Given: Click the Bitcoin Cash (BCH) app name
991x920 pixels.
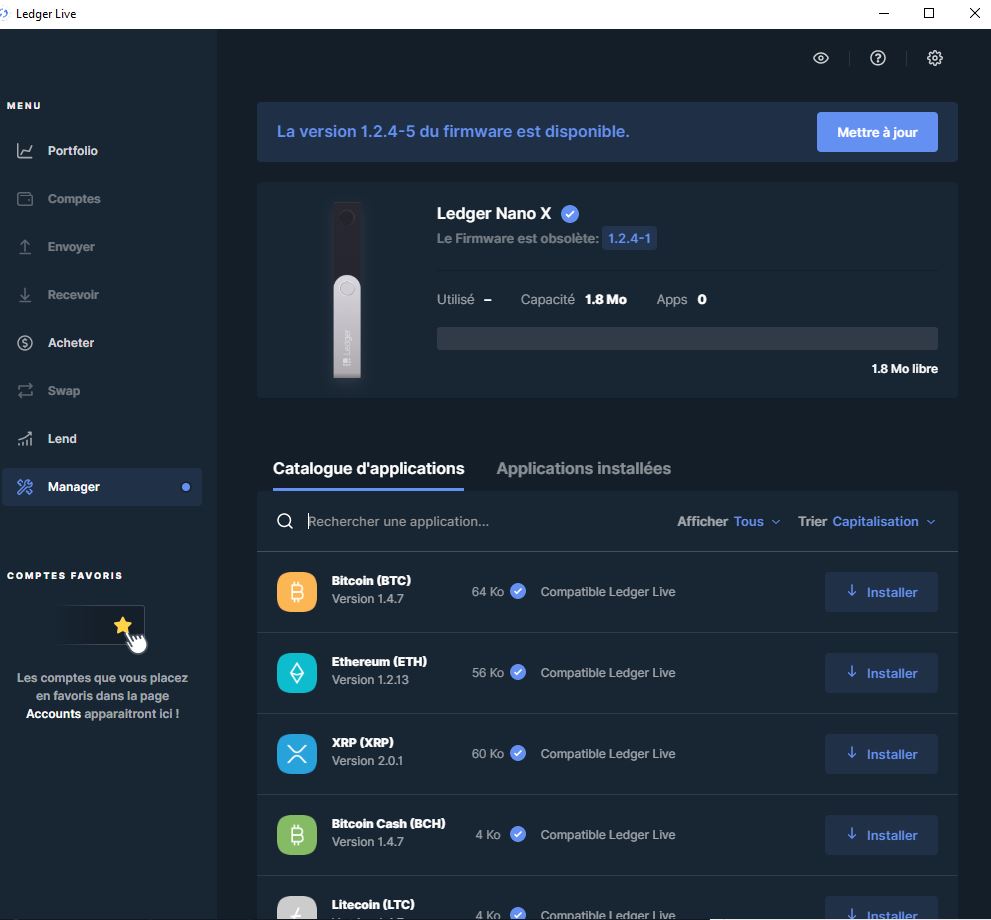Looking at the screenshot, I should (x=388, y=823).
